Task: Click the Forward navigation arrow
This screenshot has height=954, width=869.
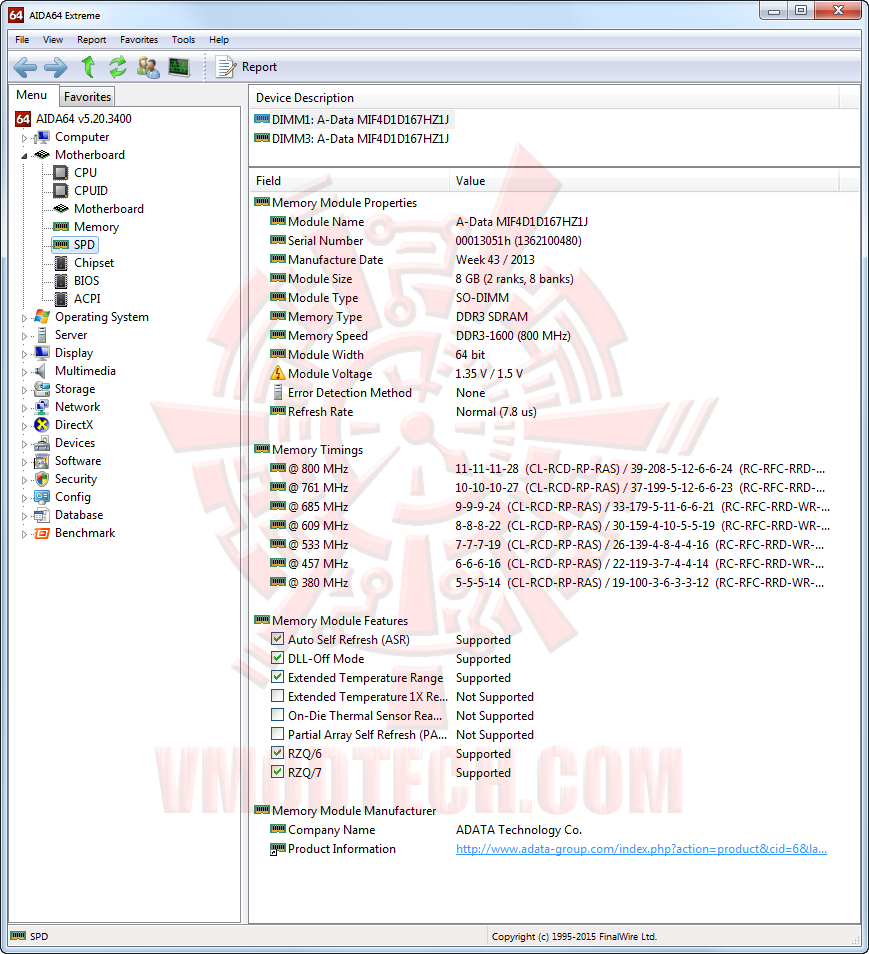Action: click(55, 67)
